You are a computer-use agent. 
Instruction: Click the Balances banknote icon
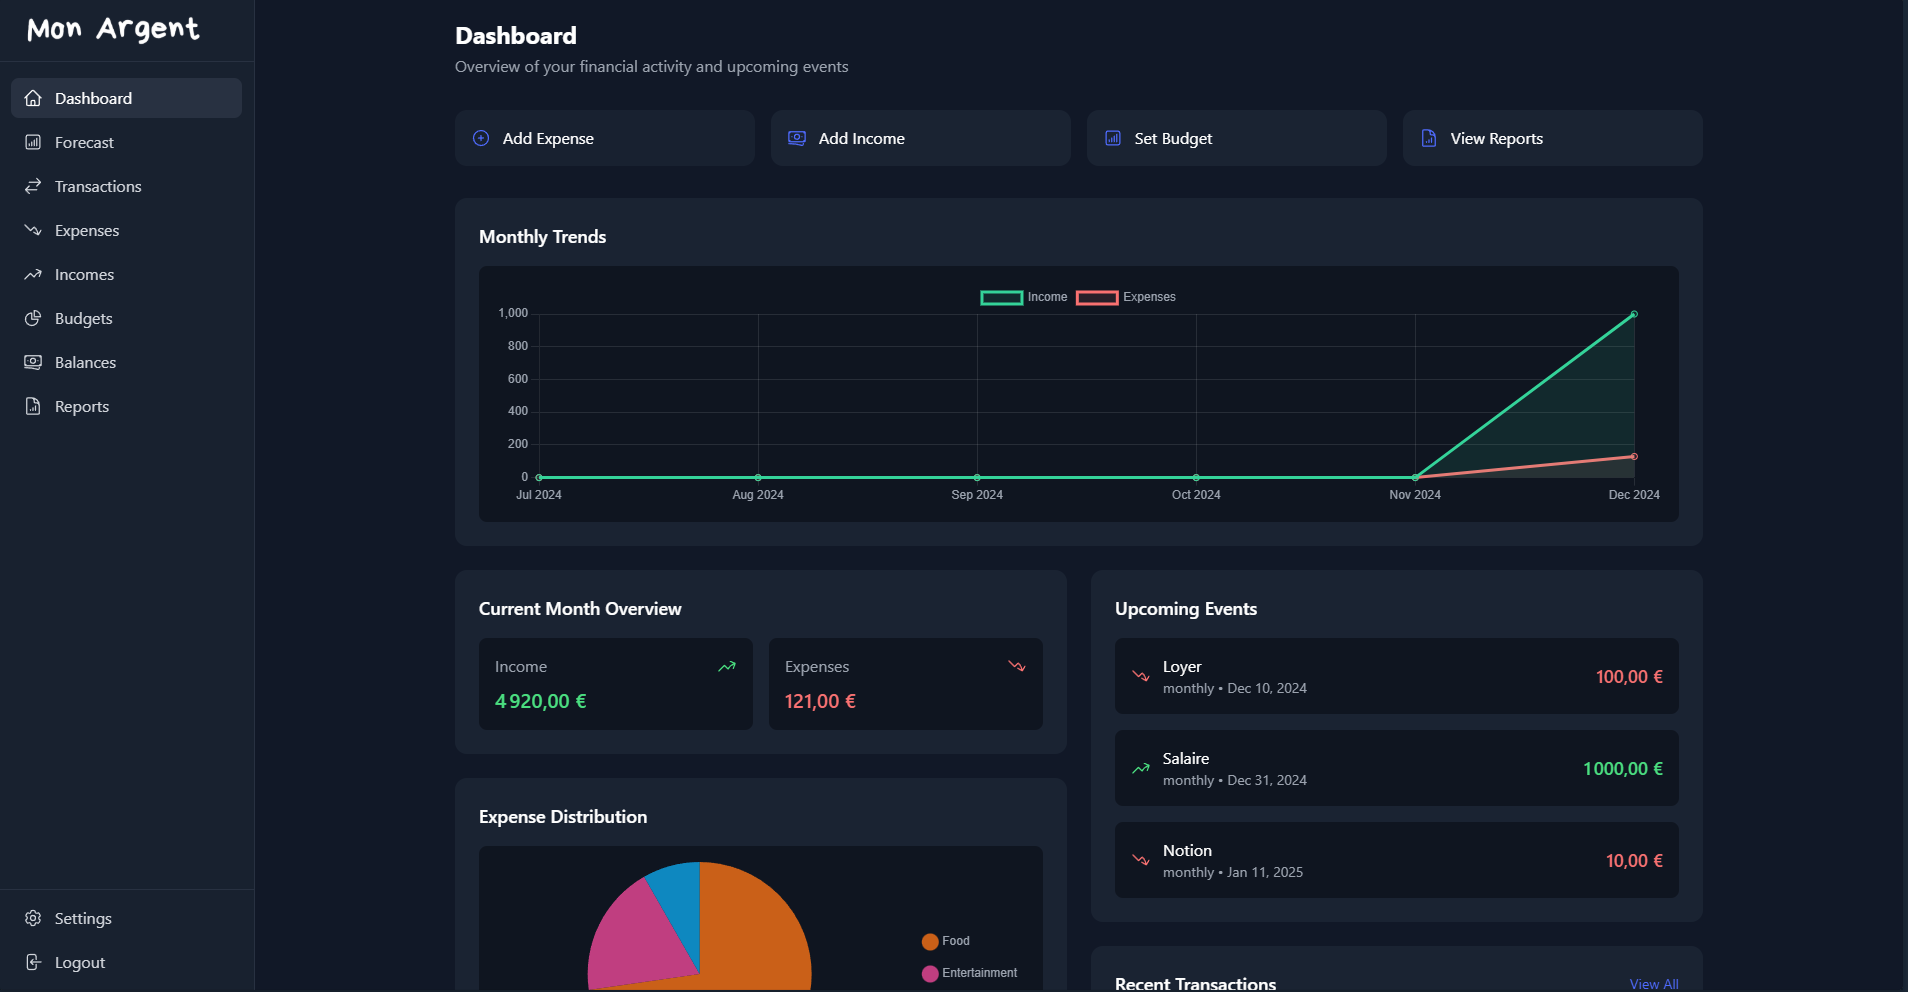coord(33,362)
